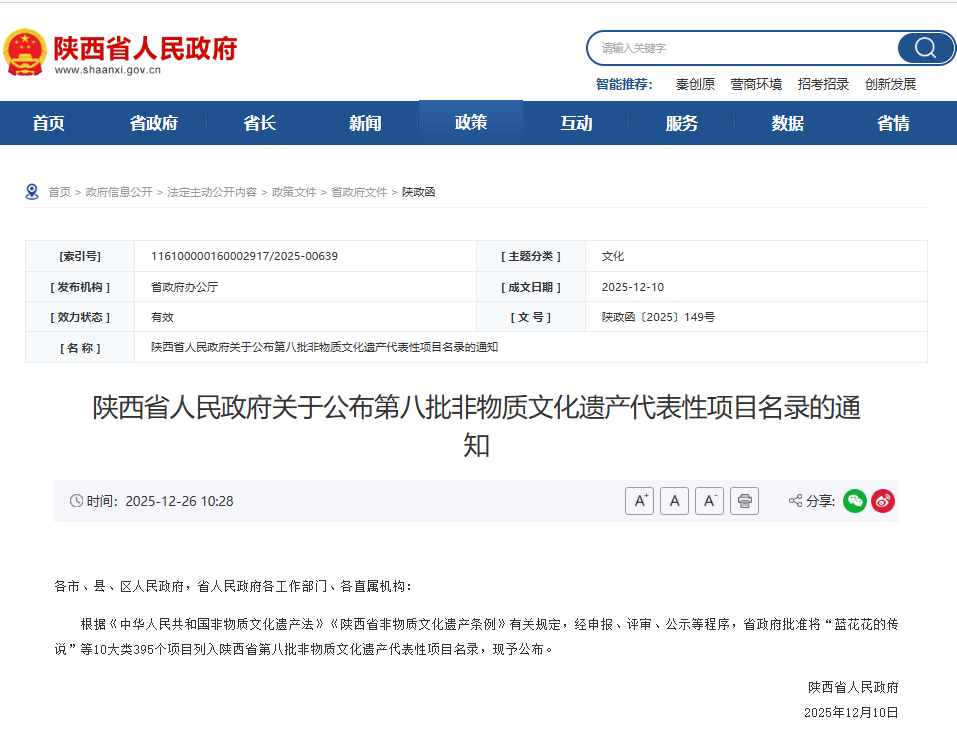The height and width of the screenshot is (742, 957).
Task: Go to 首页 in breadcrumb
Action: coord(60,192)
